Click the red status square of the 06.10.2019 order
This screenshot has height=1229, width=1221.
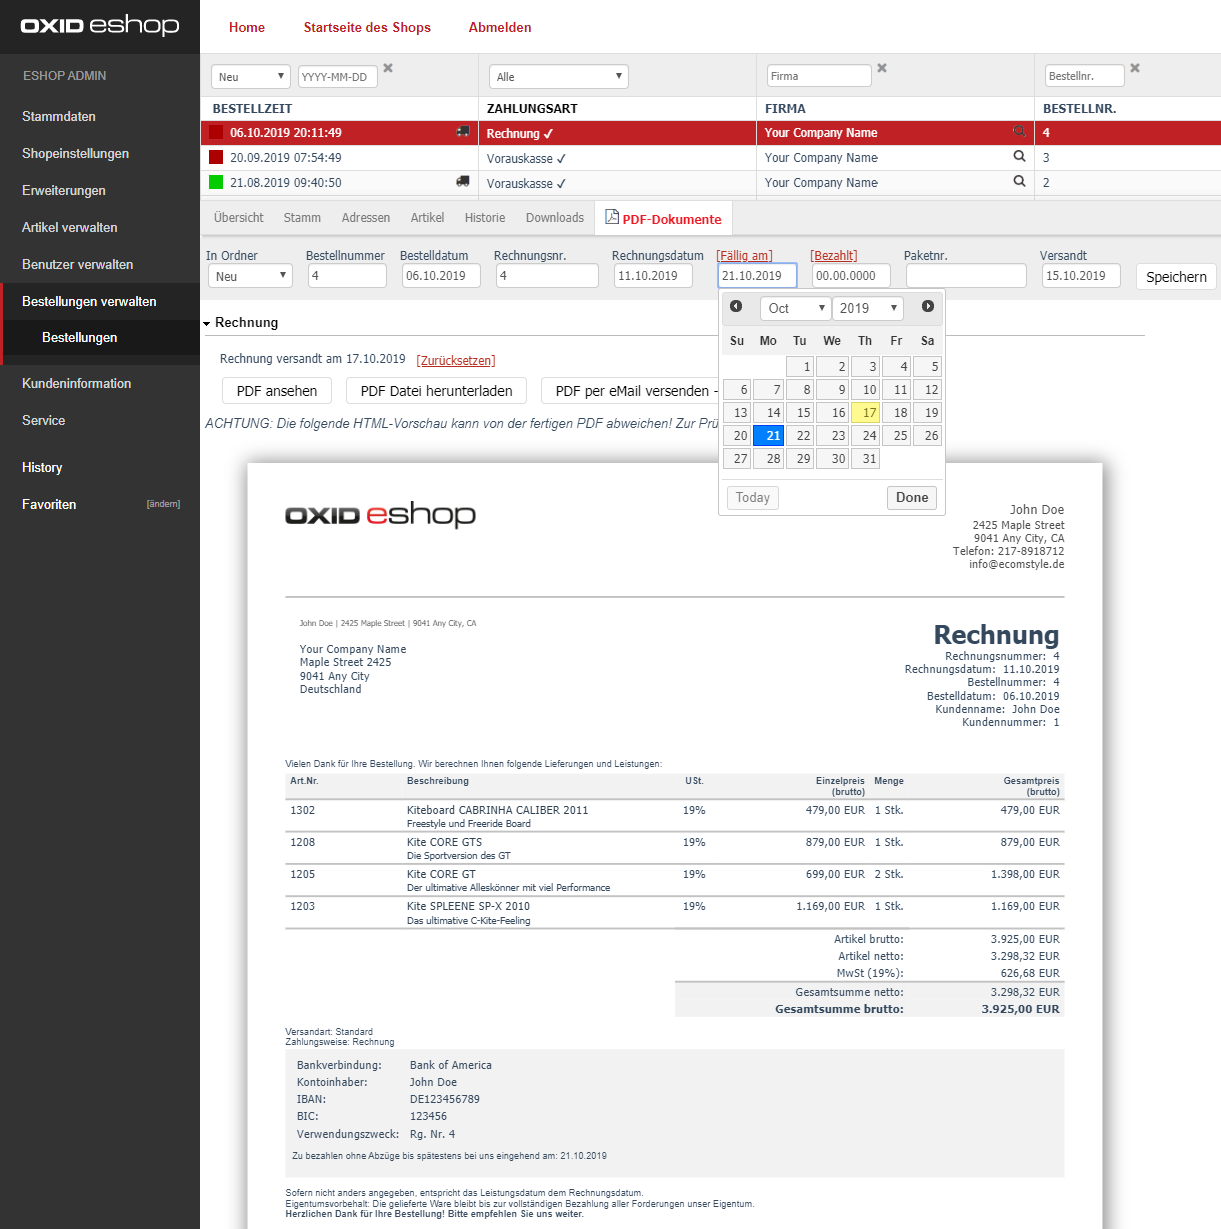pyautogui.click(x=216, y=132)
